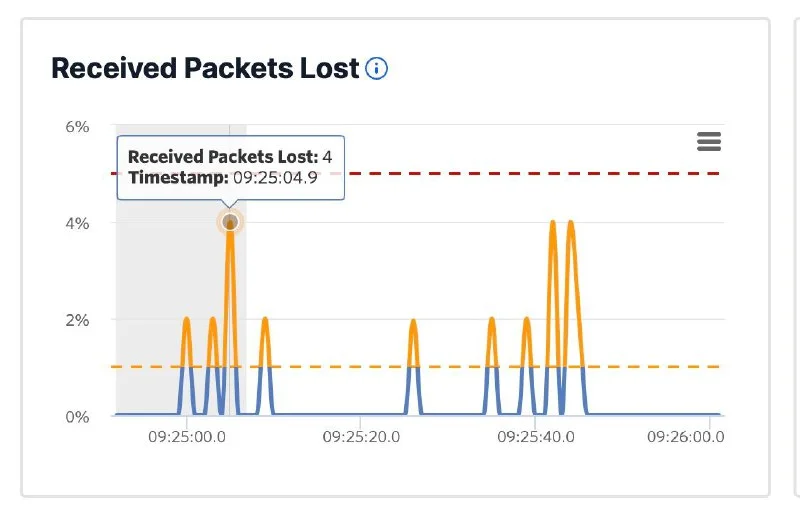Click the 2% y-axis label
Viewport: 800px width, 512px height.
pyautogui.click(x=77, y=320)
